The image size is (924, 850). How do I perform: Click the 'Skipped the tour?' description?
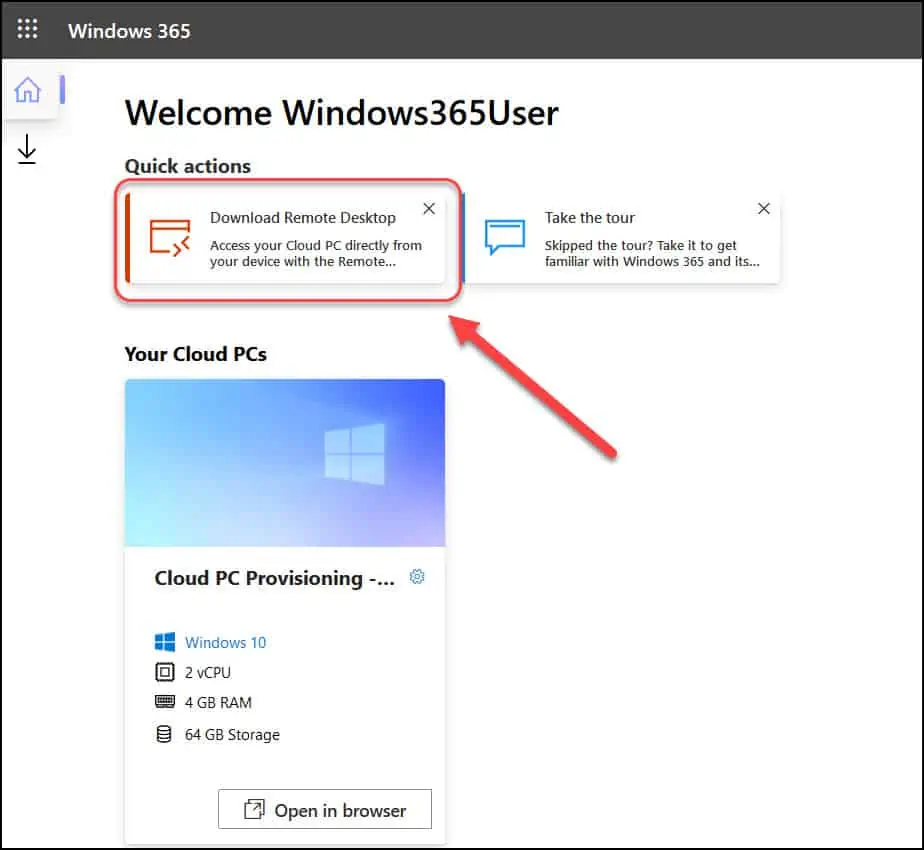pos(652,253)
